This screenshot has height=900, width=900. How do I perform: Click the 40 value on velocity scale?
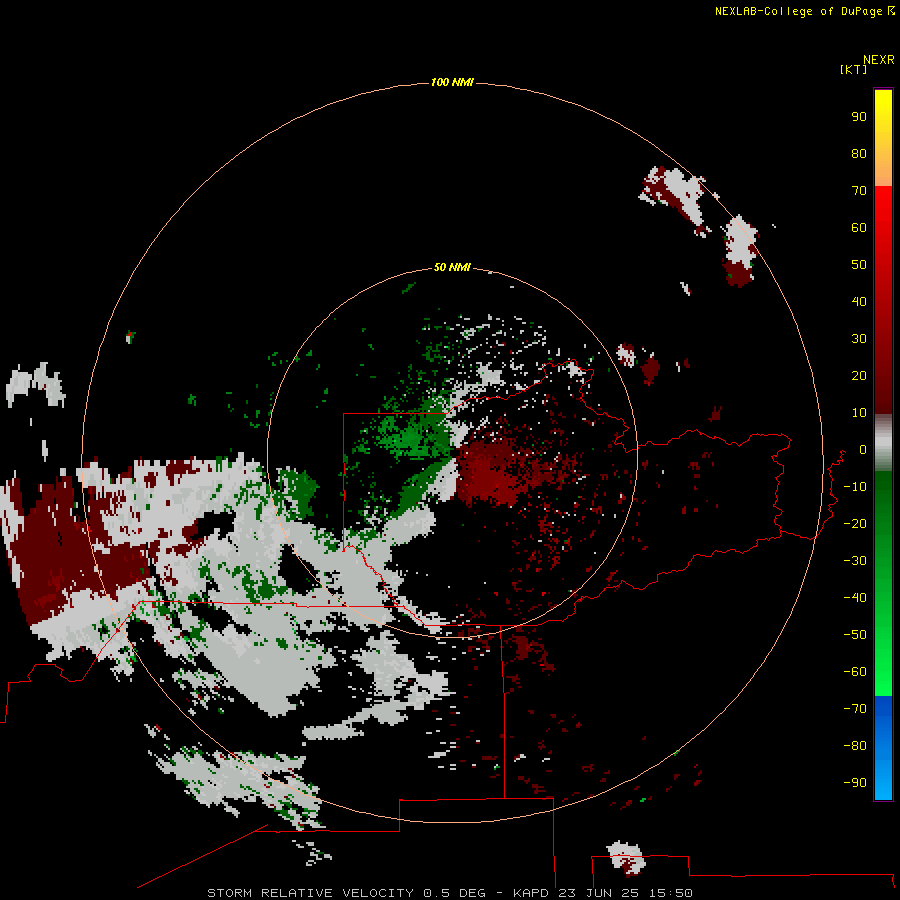[x=859, y=301]
